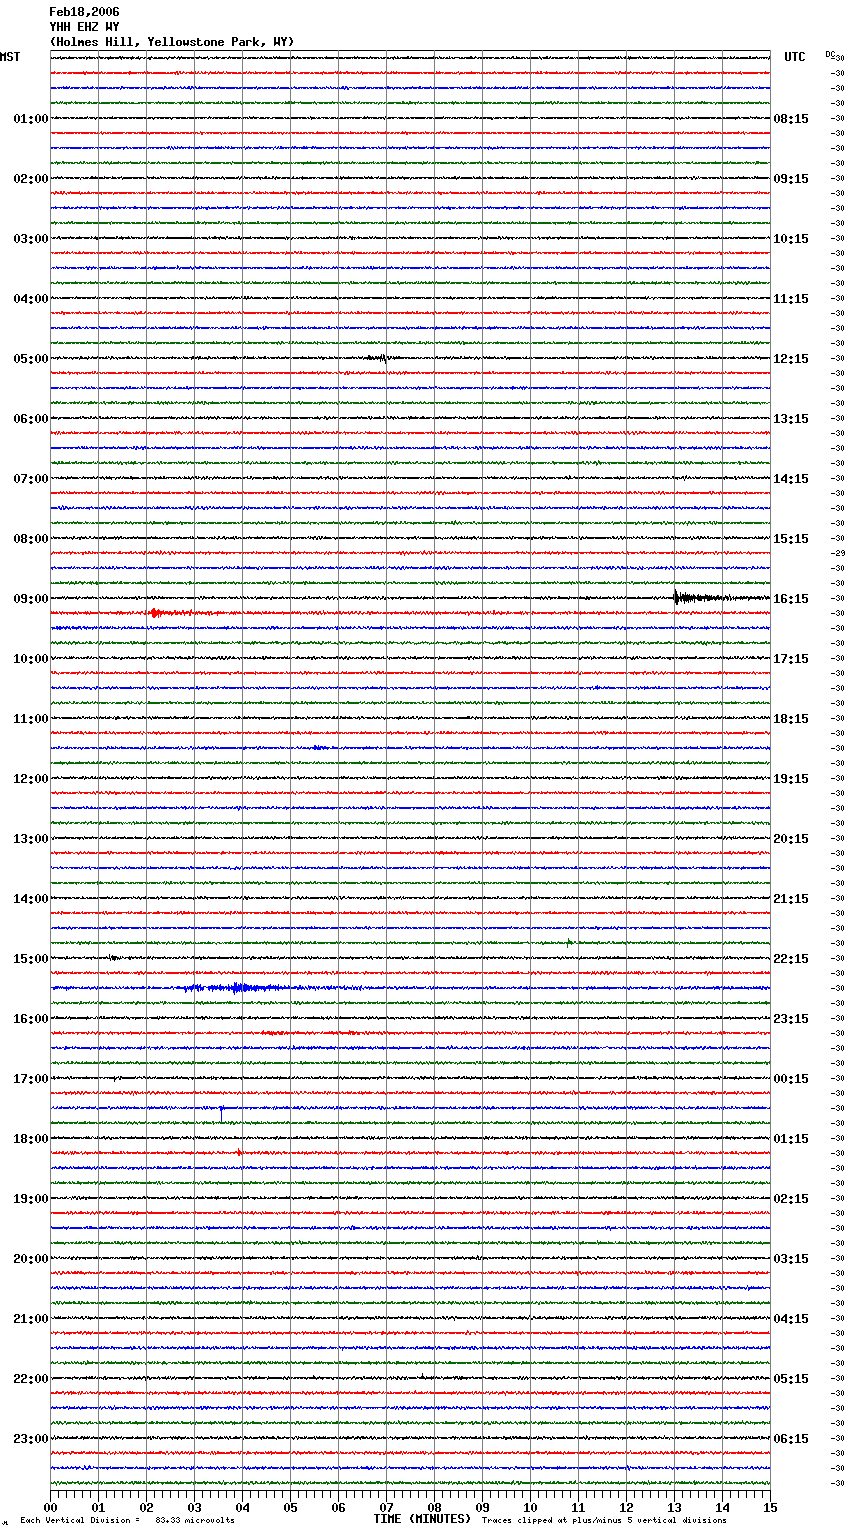
Task: Select the MST hour label "01:00"
Action: point(31,119)
